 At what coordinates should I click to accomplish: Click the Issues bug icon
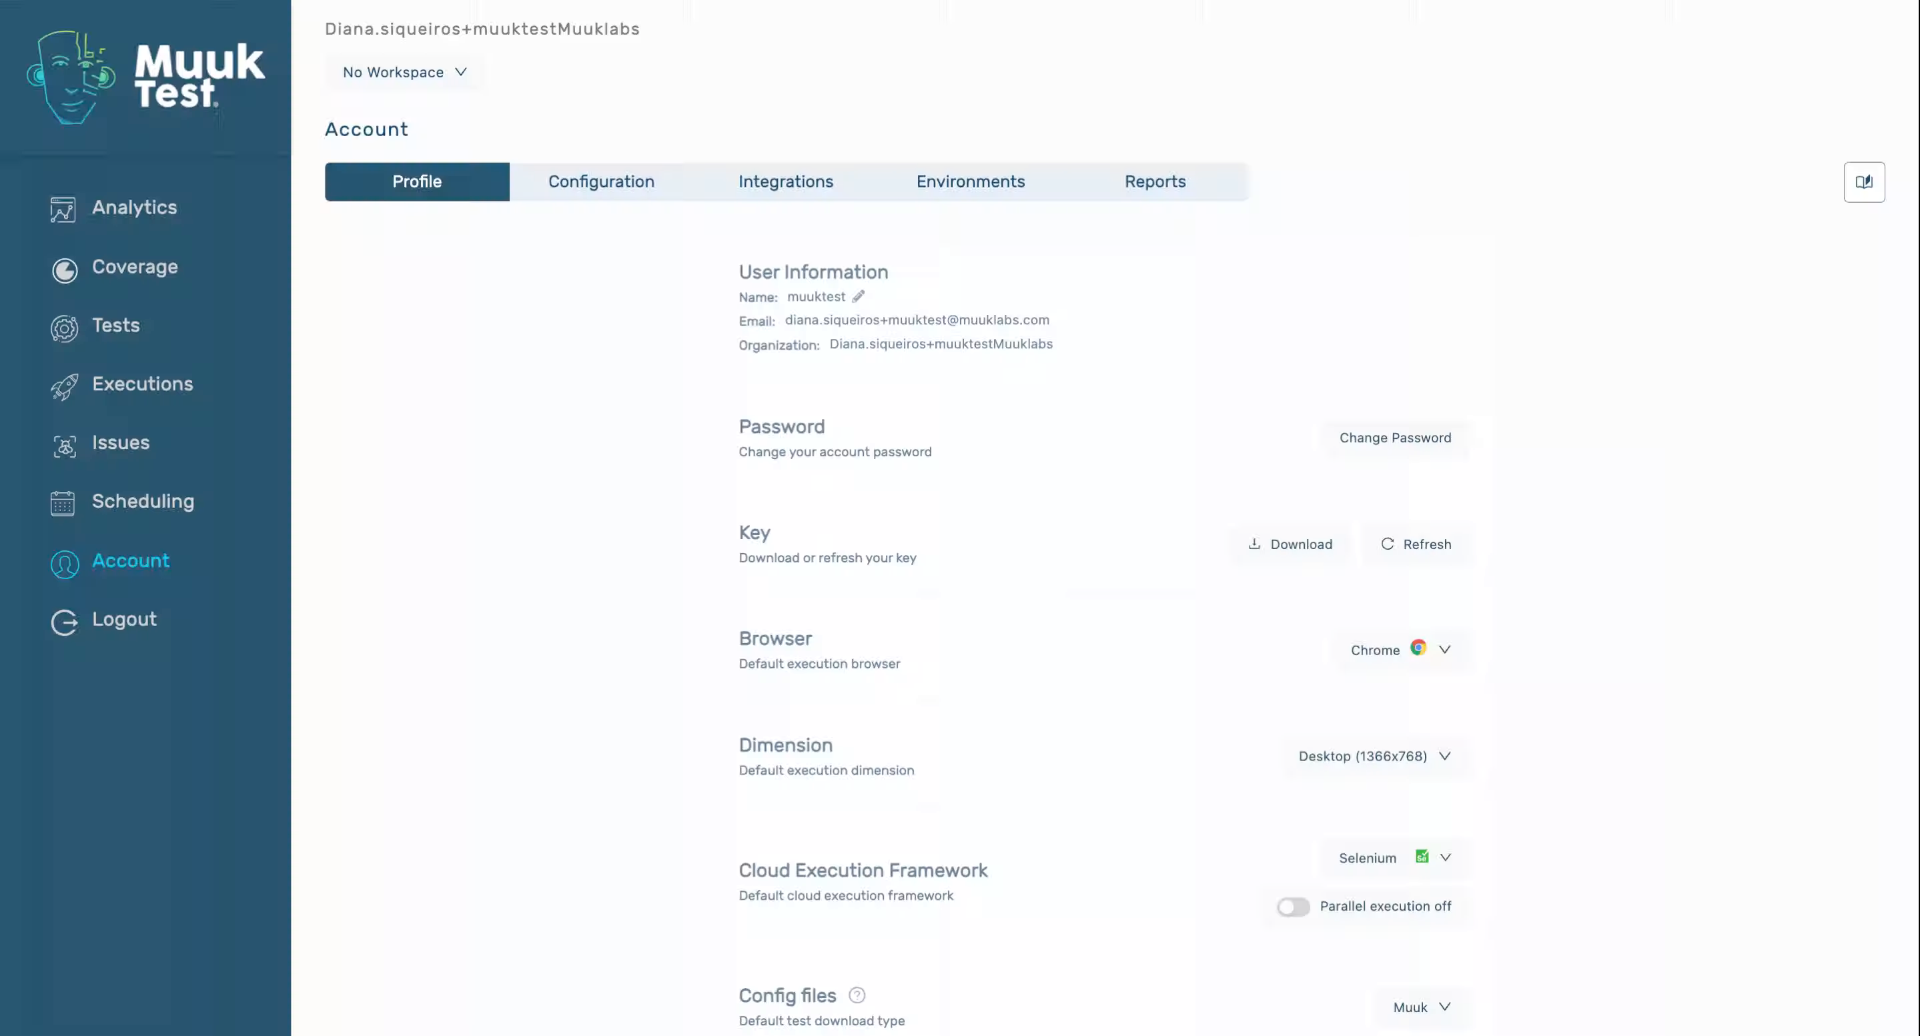point(64,446)
